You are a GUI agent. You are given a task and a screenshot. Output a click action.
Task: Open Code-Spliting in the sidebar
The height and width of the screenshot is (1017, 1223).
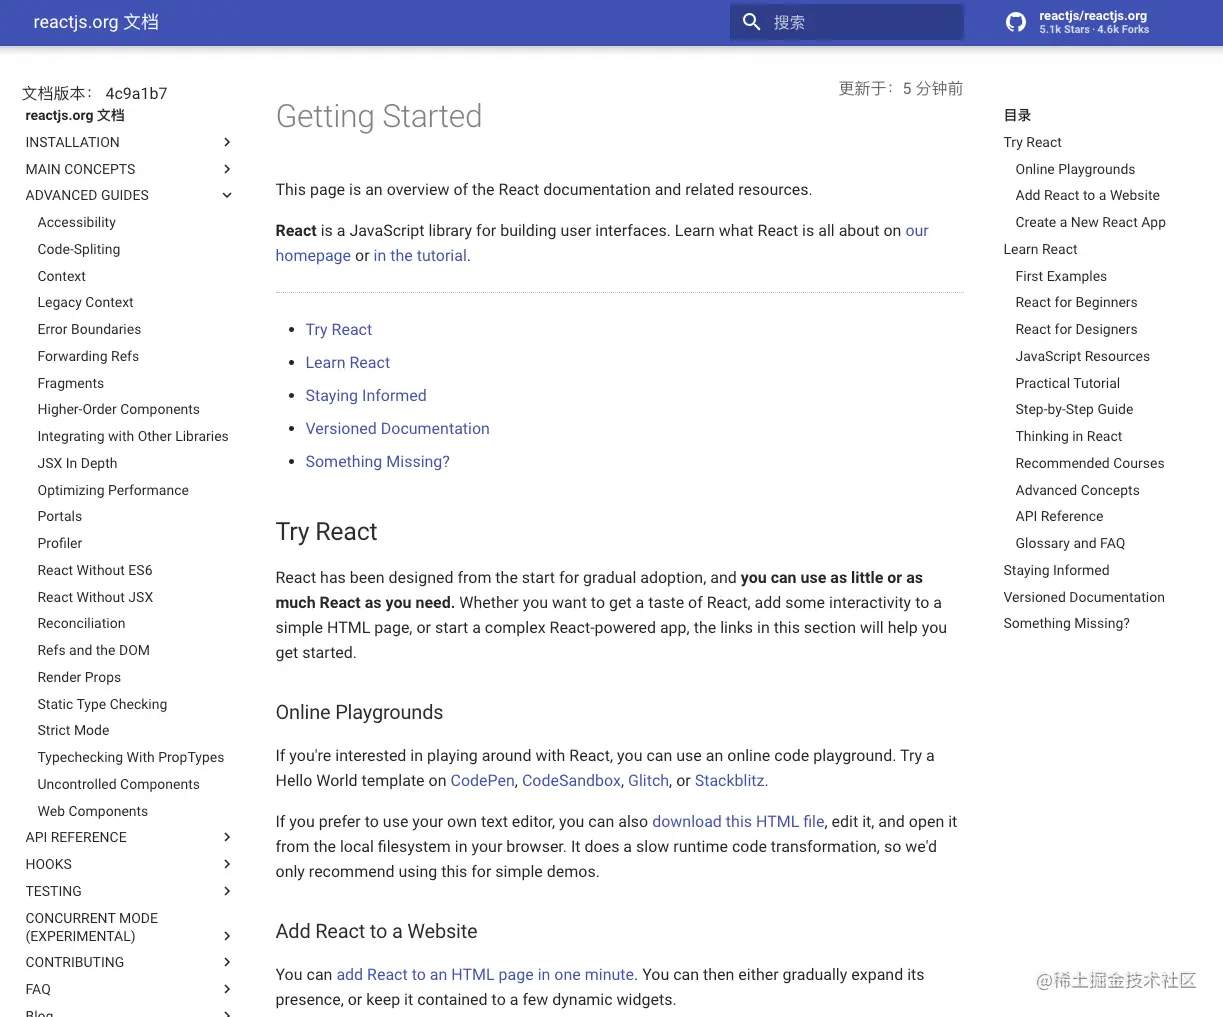click(x=78, y=249)
